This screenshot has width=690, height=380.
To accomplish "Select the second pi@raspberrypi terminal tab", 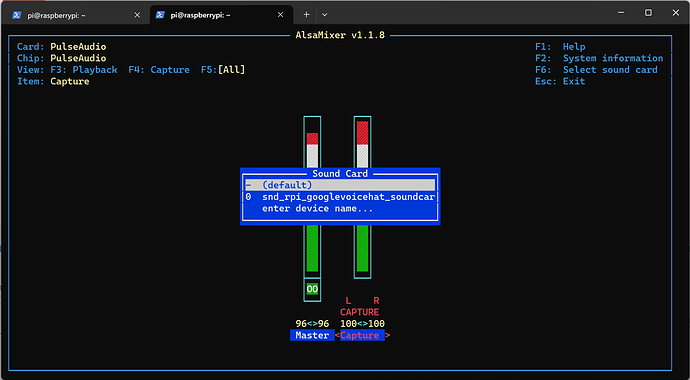I will coord(221,15).
